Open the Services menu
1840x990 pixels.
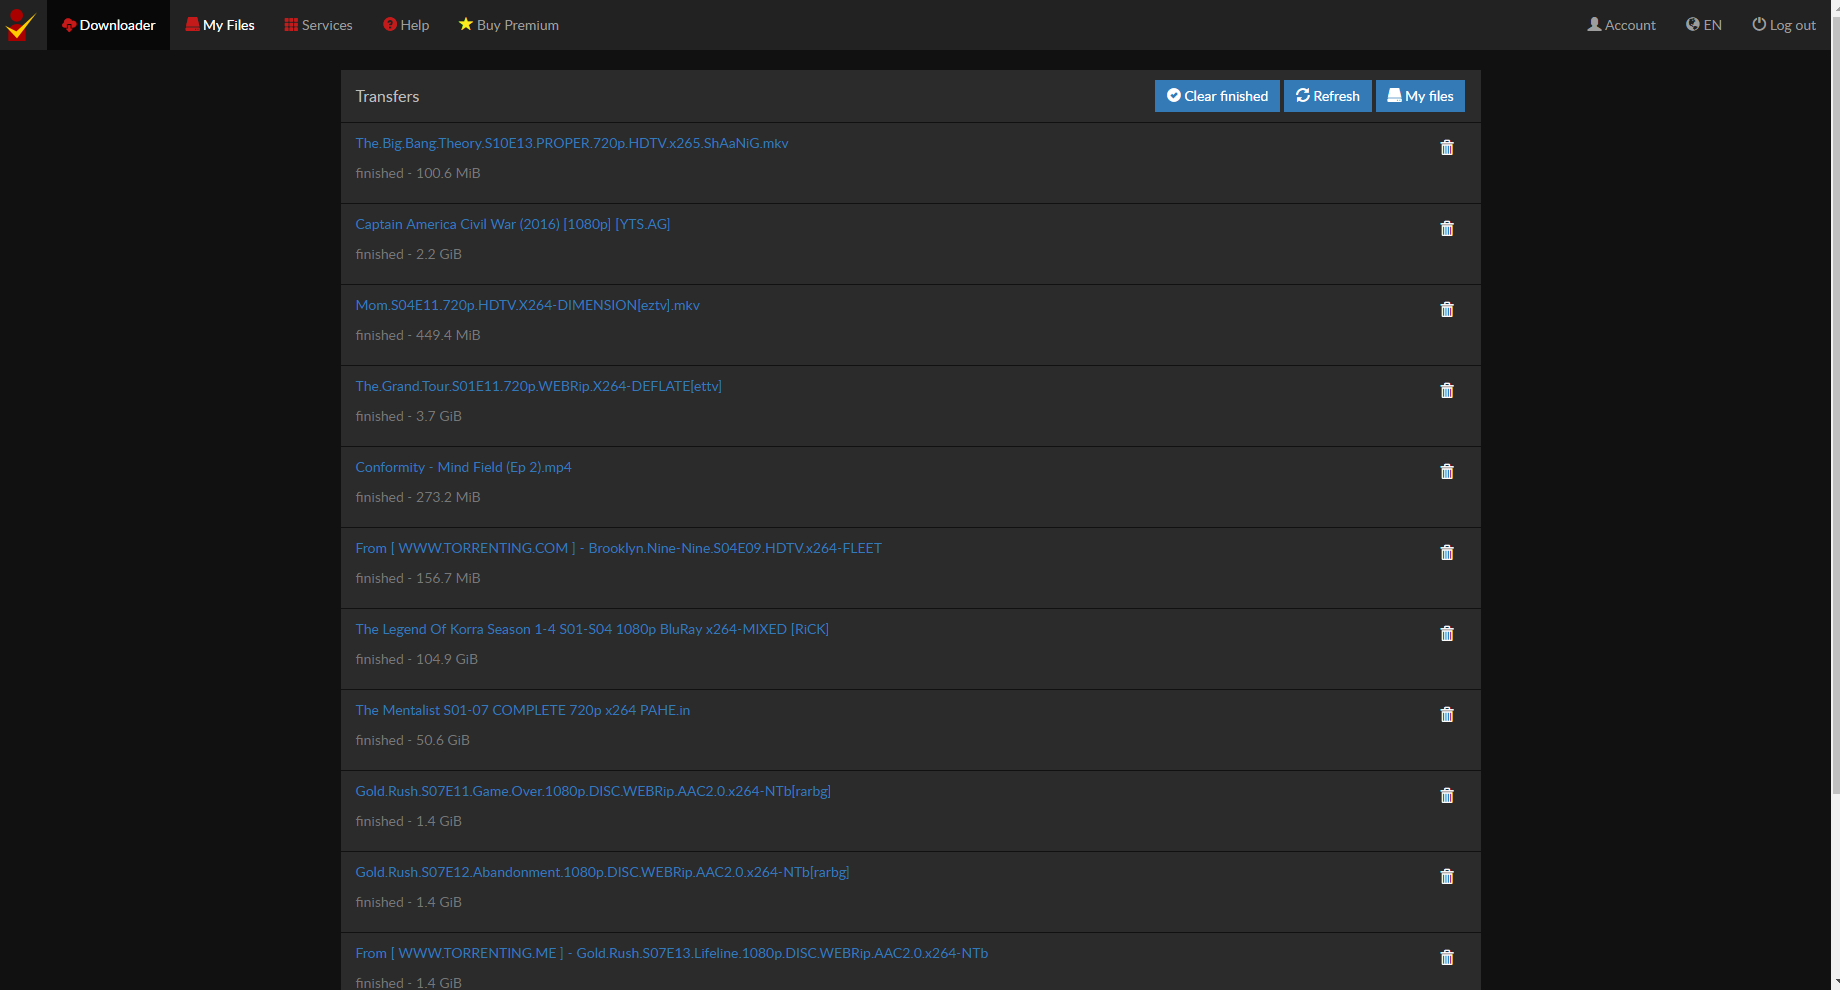tap(318, 25)
